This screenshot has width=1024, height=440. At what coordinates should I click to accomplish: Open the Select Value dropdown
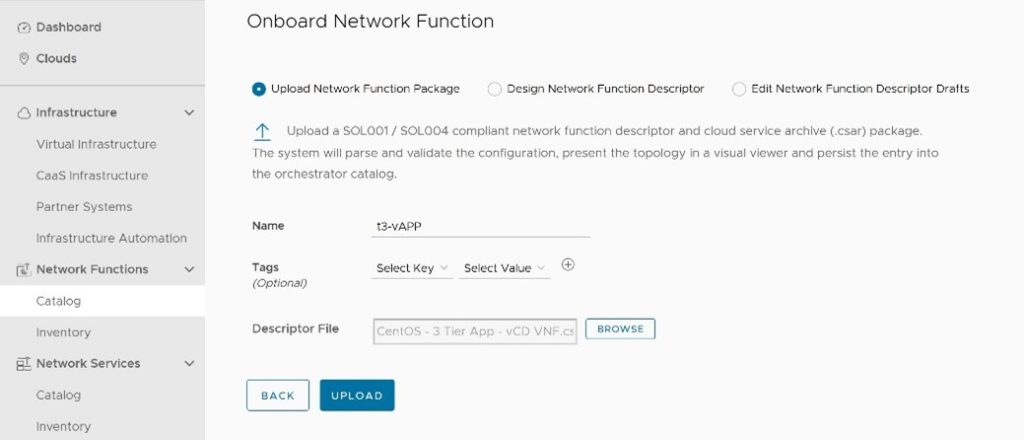click(504, 268)
